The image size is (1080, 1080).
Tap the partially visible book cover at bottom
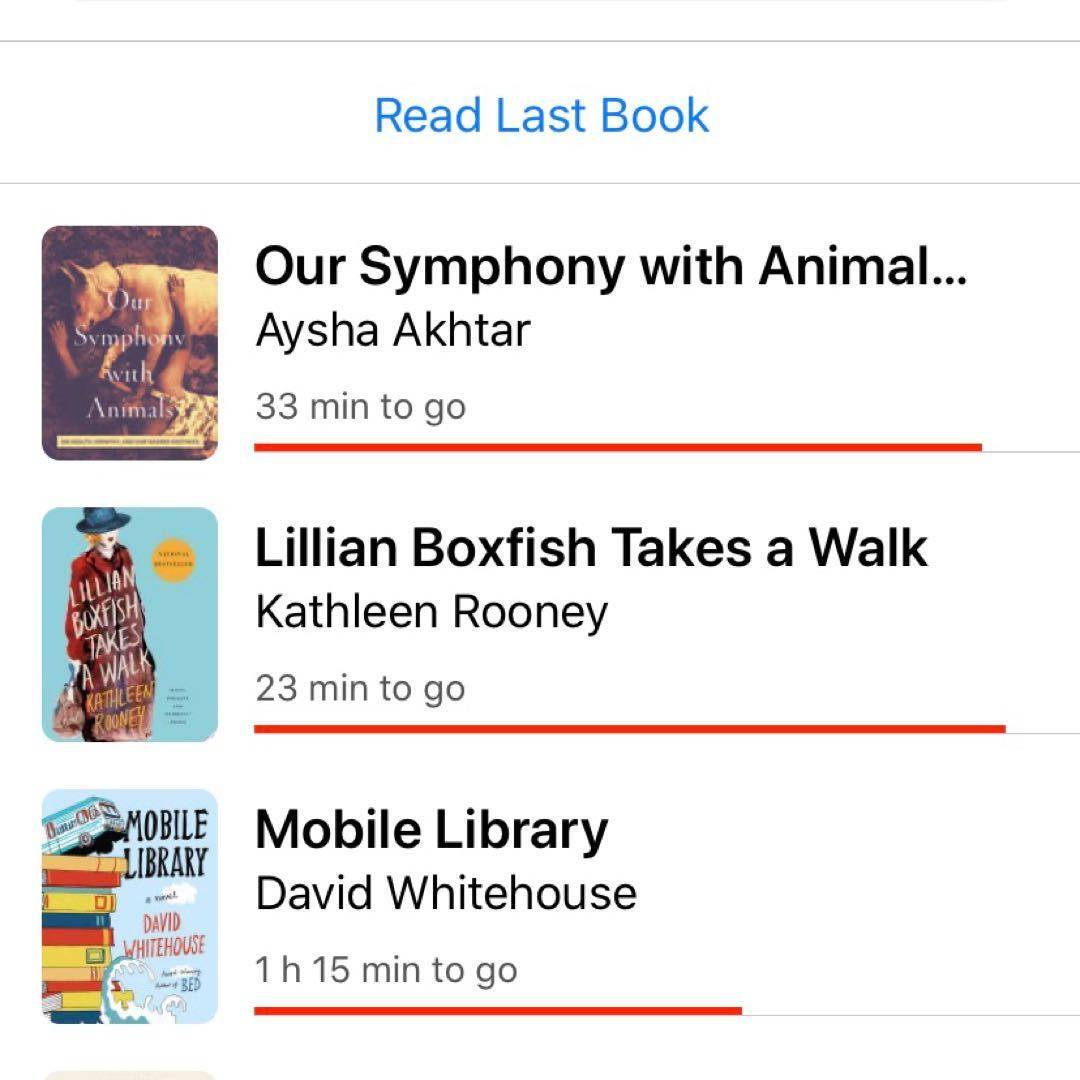[x=130, y=1074]
